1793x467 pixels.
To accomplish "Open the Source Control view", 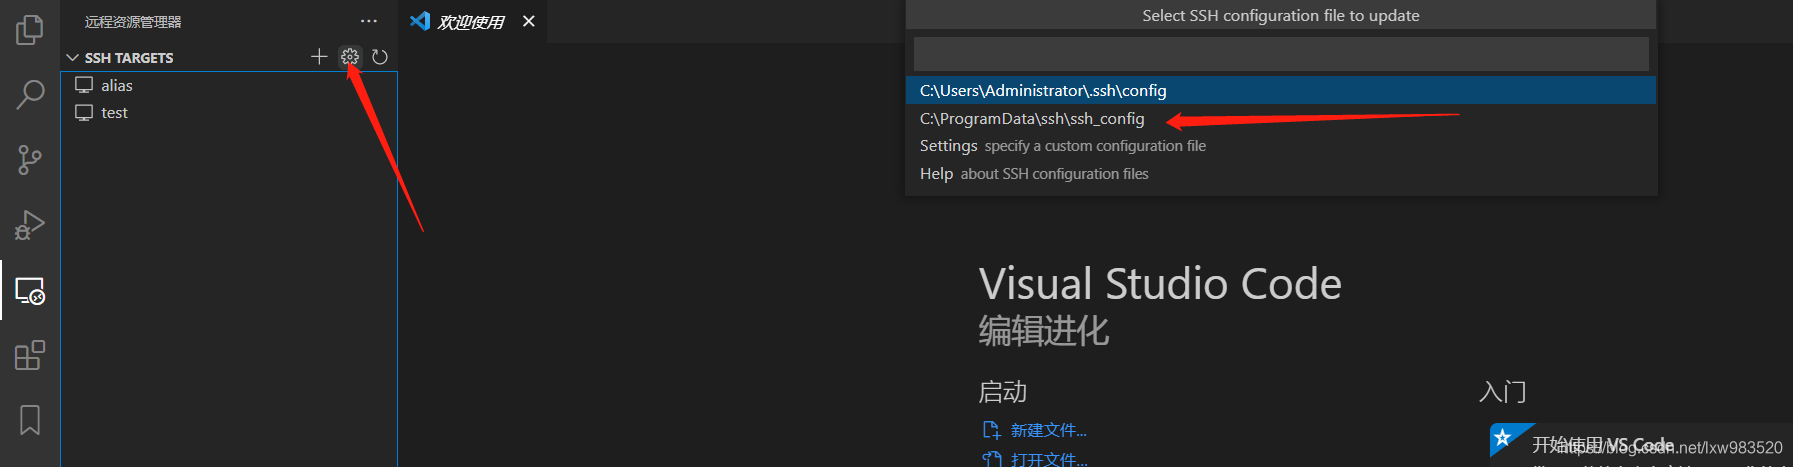I will pyautogui.click(x=30, y=160).
